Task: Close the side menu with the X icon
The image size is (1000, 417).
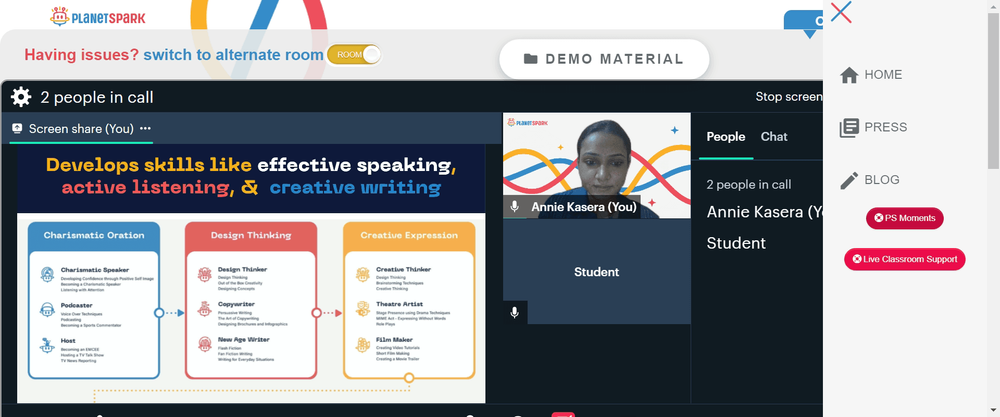Action: tap(841, 12)
